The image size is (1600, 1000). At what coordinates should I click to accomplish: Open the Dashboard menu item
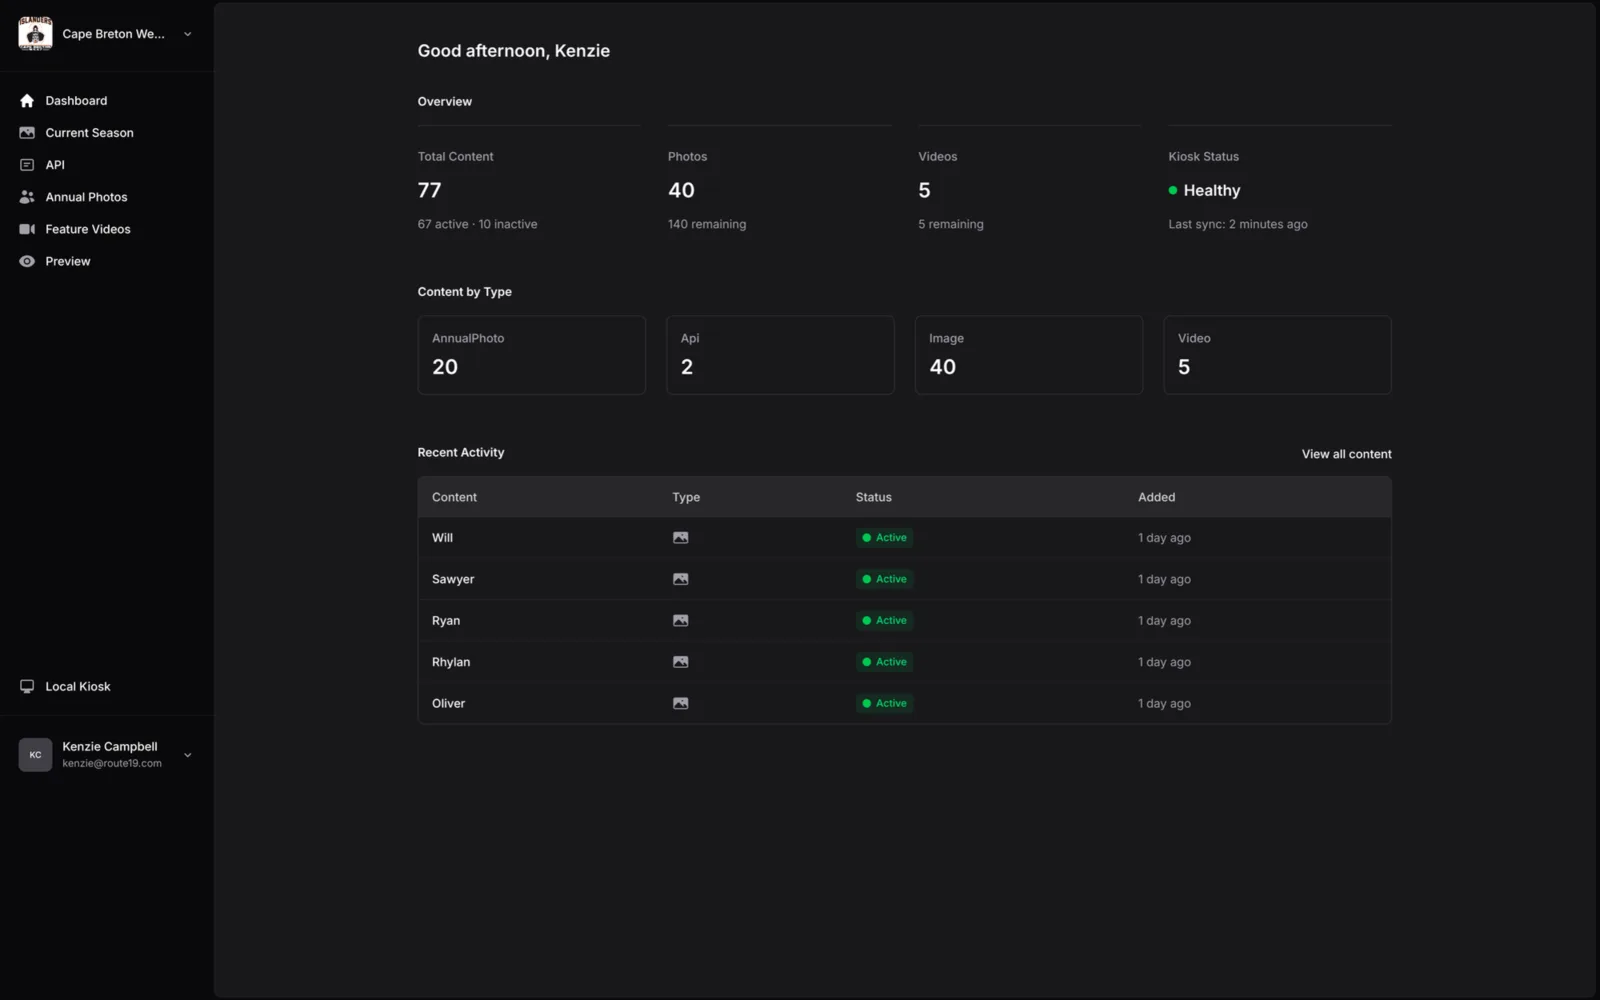[76, 101]
